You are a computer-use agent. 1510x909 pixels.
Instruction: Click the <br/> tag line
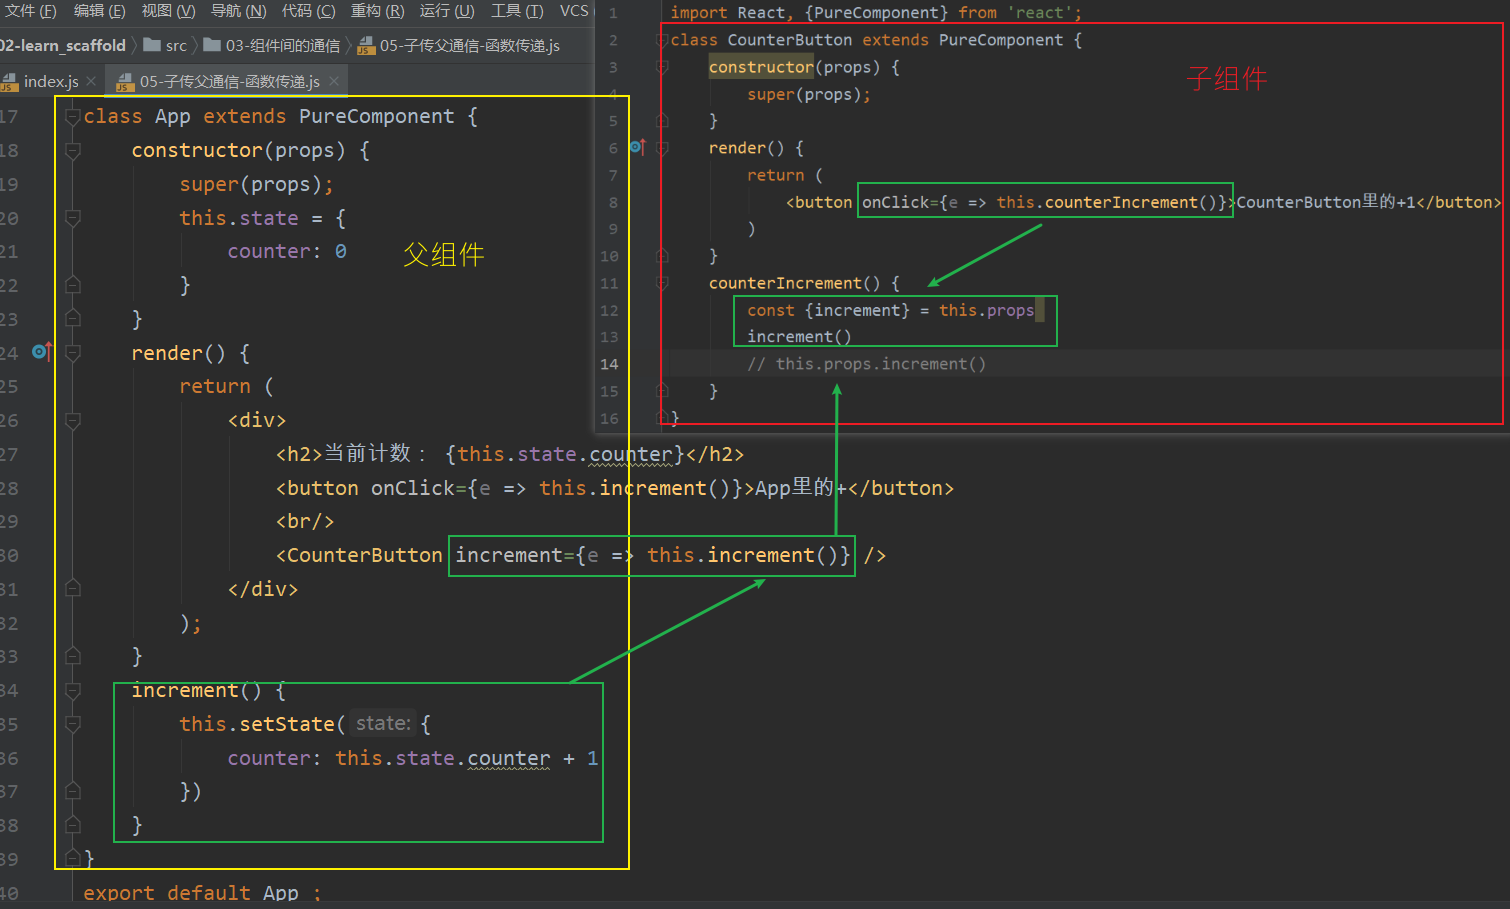click(305, 521)
